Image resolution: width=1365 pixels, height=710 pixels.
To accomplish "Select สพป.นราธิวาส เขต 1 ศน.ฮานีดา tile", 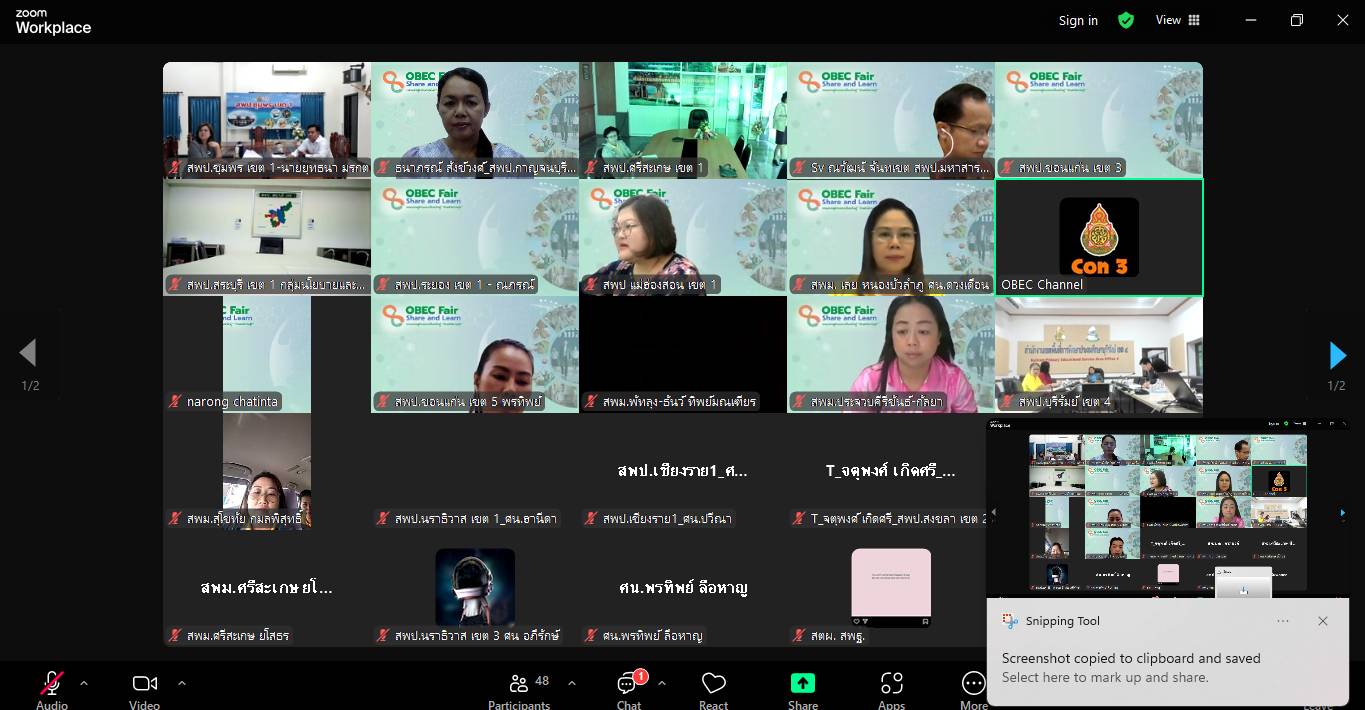I will [x=475, y=471].
